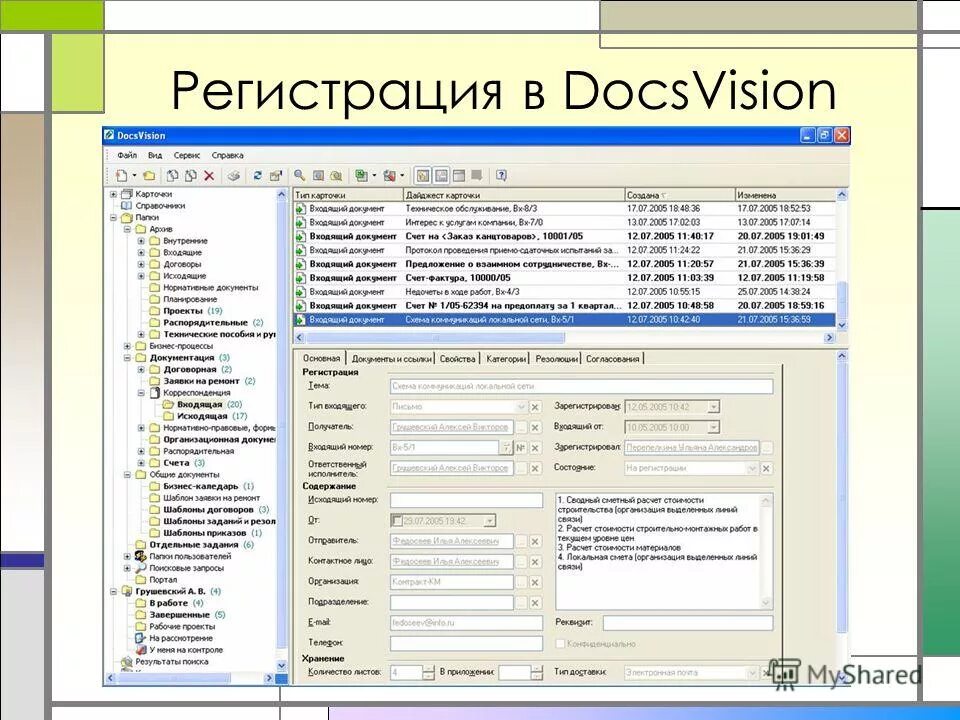
Task: Expand the Договорная folder node
Action: click(141, 369)
